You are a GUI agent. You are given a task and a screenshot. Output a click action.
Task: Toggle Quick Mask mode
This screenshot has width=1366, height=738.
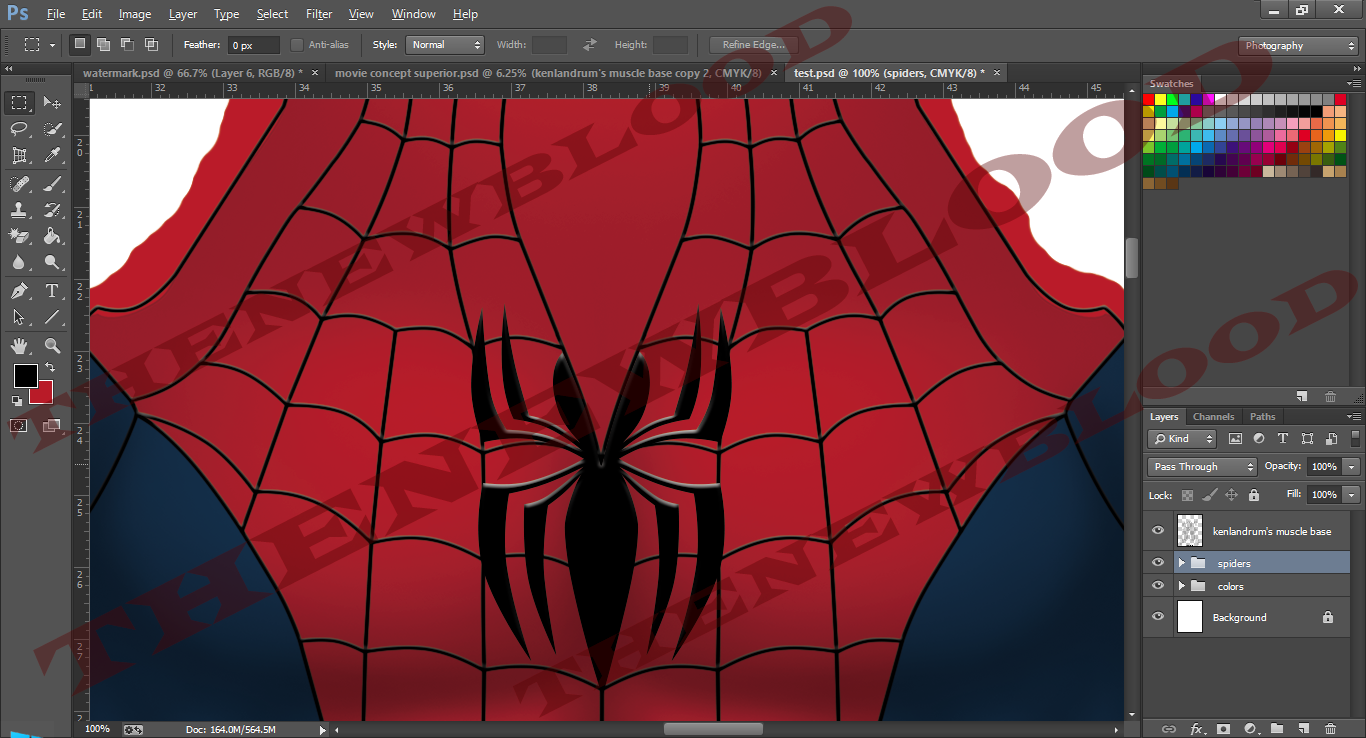pyautogui.click(x=19, y=426)
